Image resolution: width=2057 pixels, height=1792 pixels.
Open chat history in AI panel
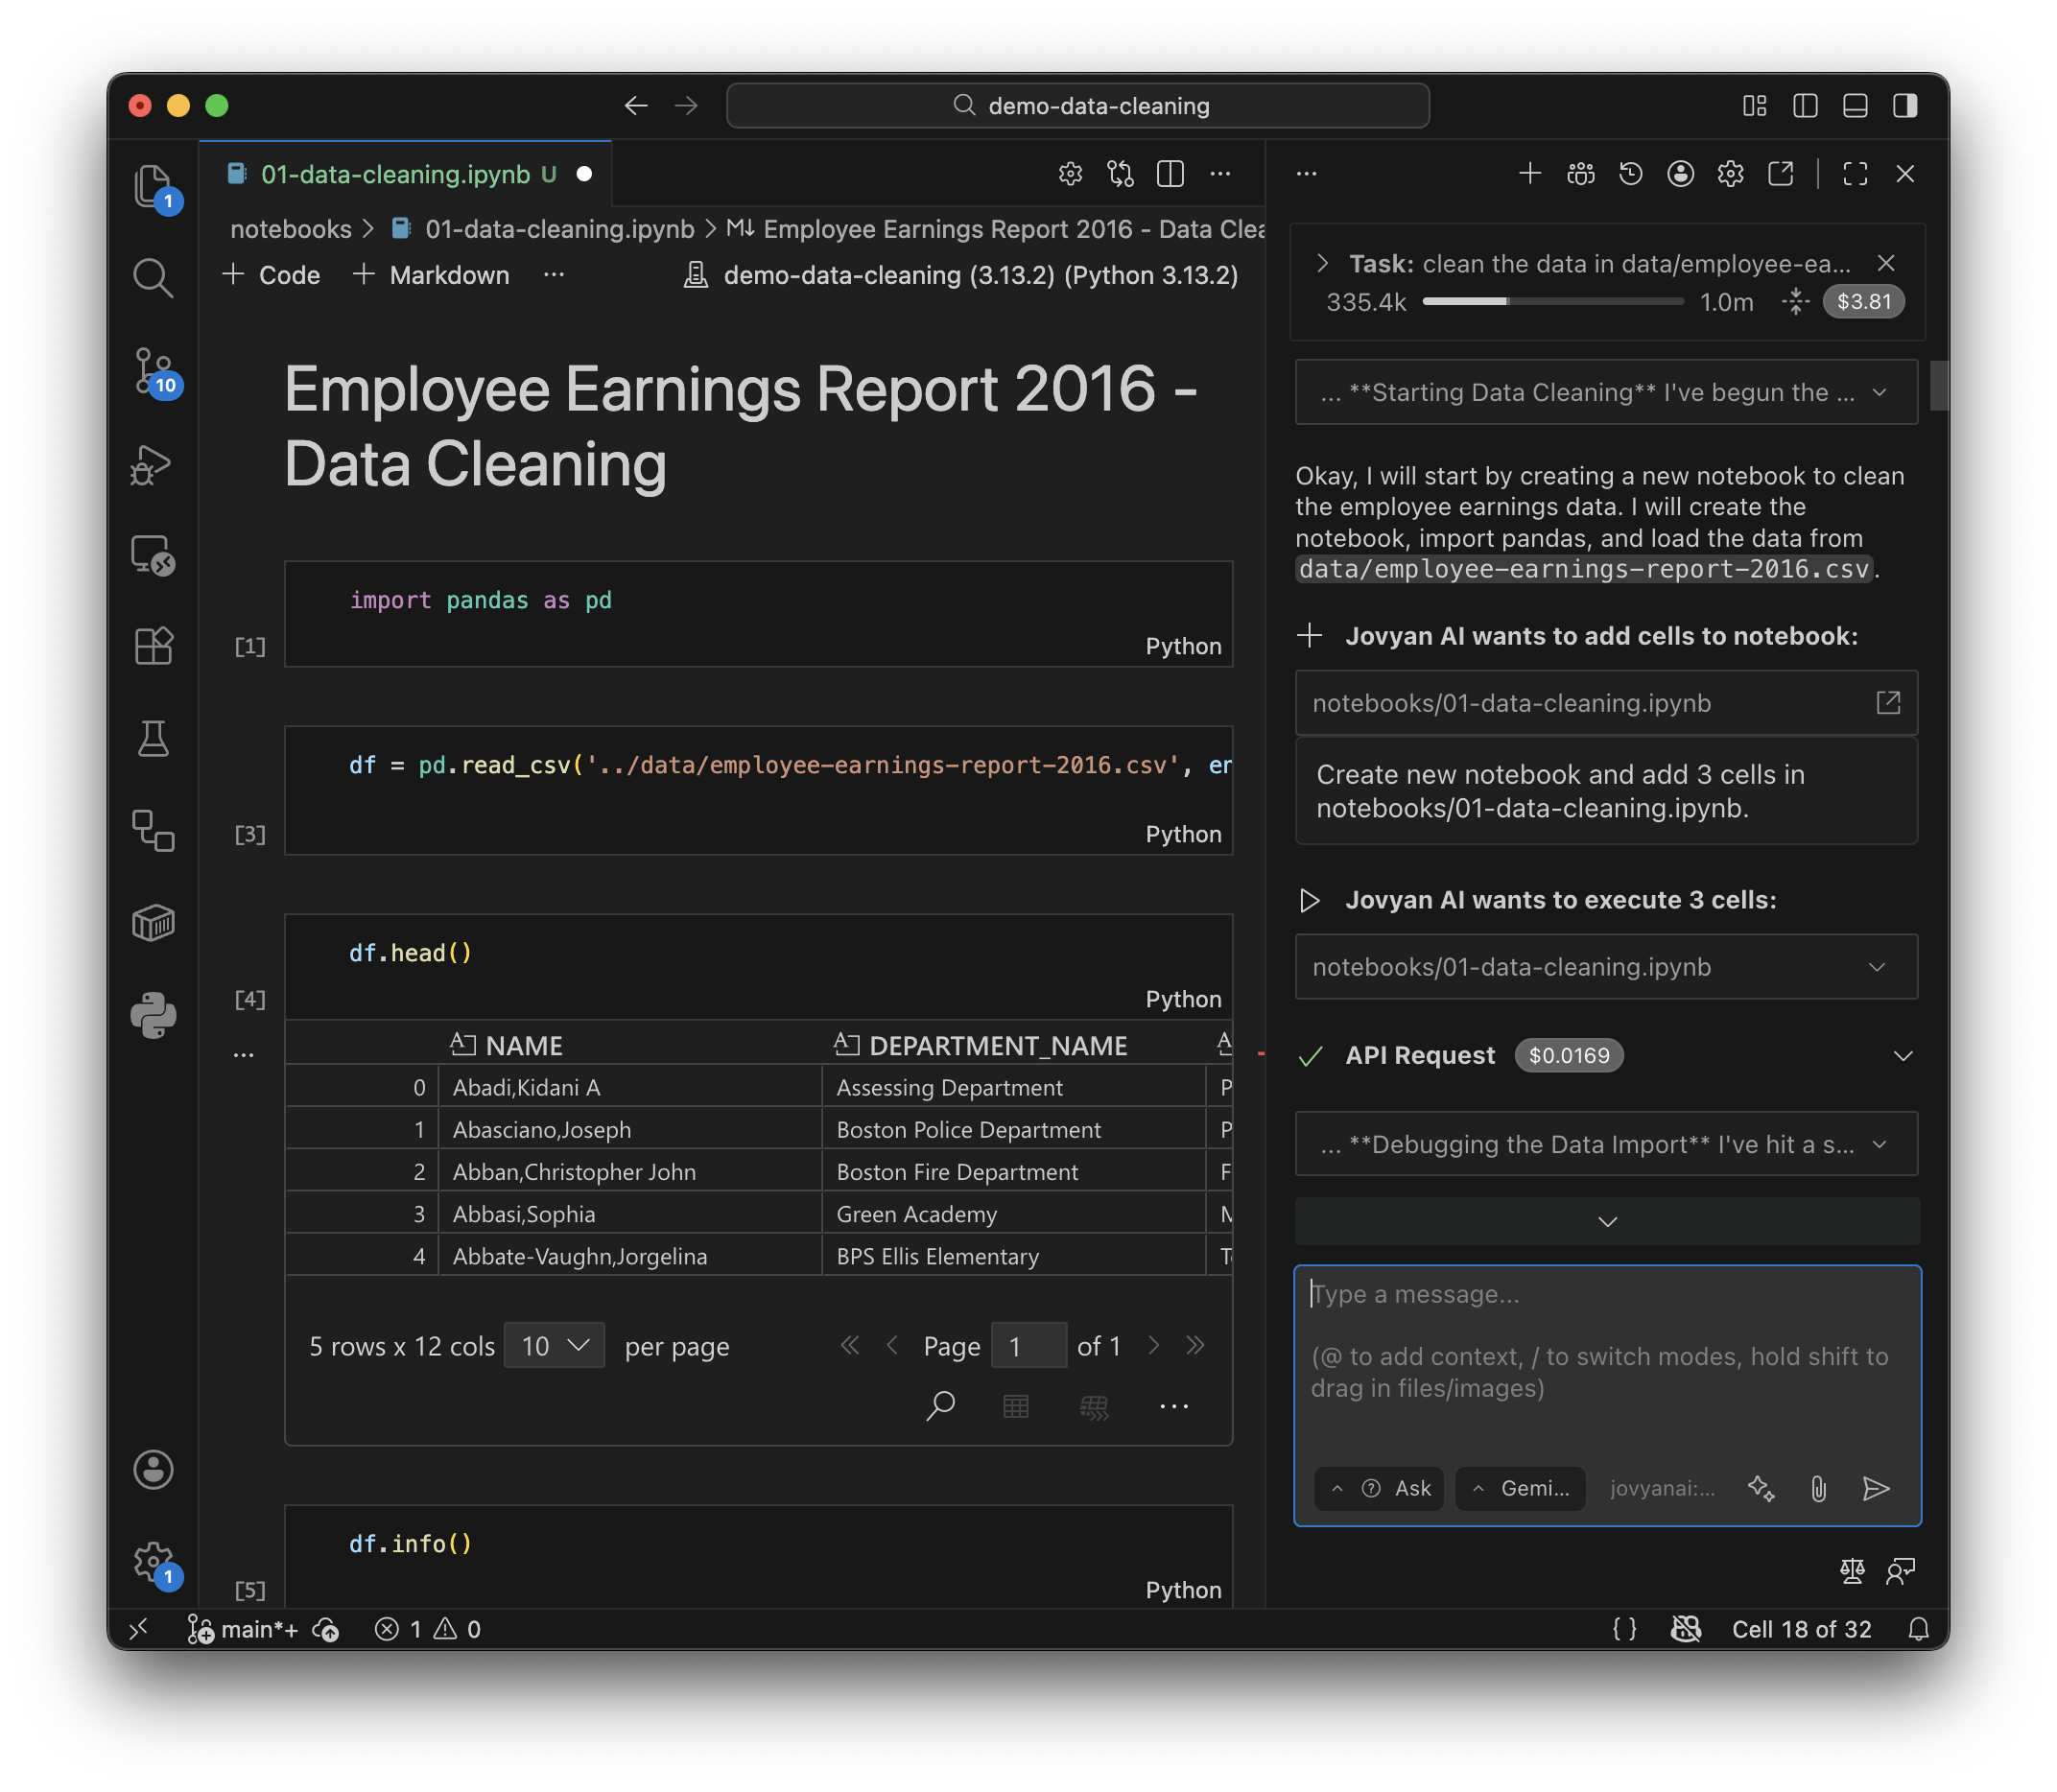[1630, 174]
